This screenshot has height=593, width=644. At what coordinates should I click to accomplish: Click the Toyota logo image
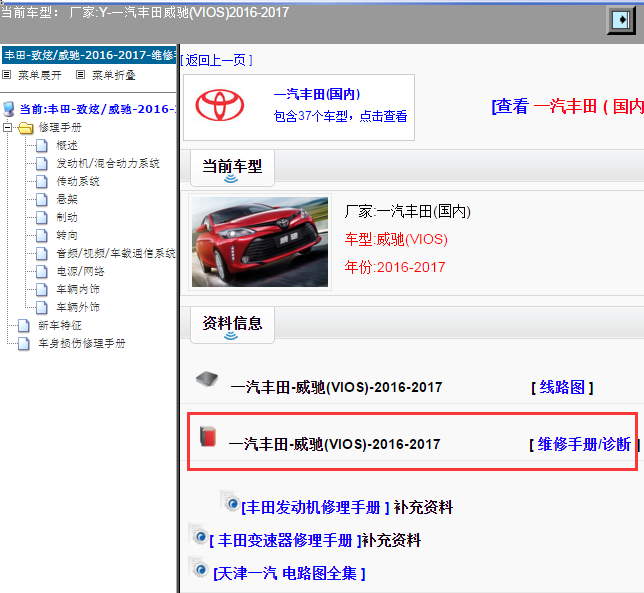point(219,105)
